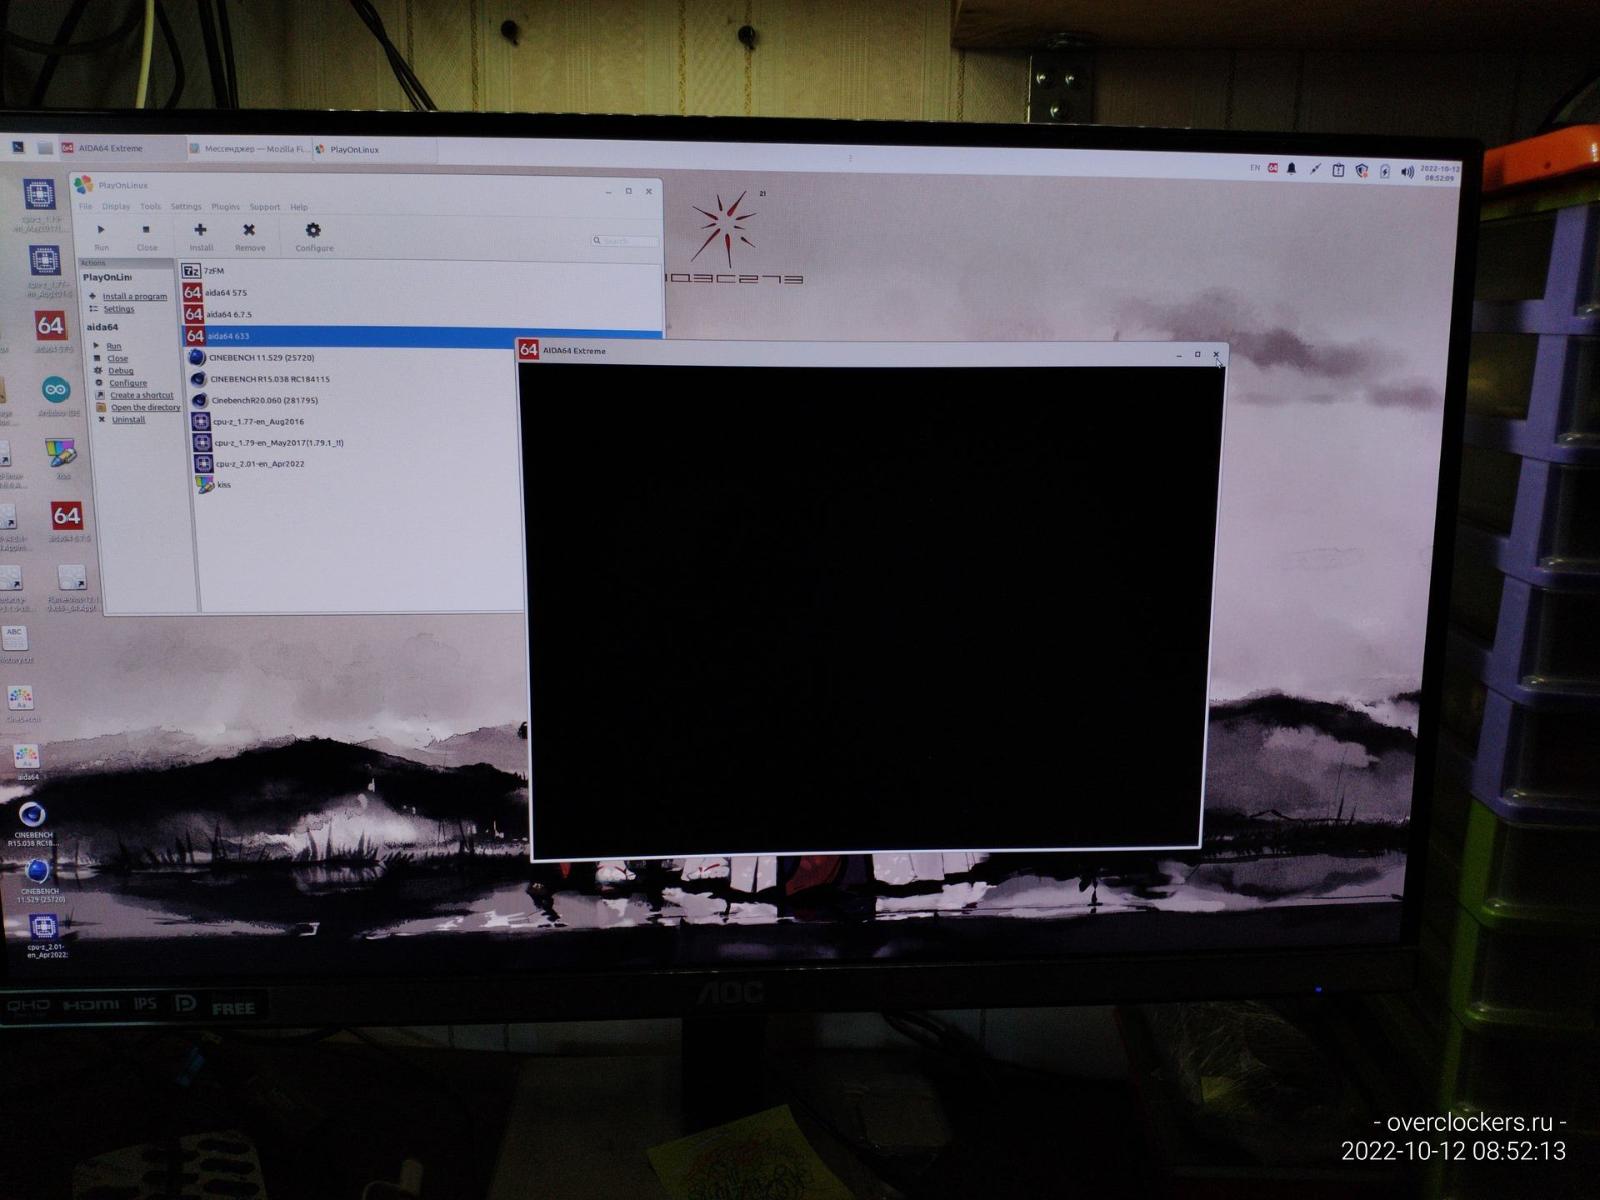The image size is (1600, 1200).
Task: Open the clipboard manager tray icon
Action: click(1338, 170)
